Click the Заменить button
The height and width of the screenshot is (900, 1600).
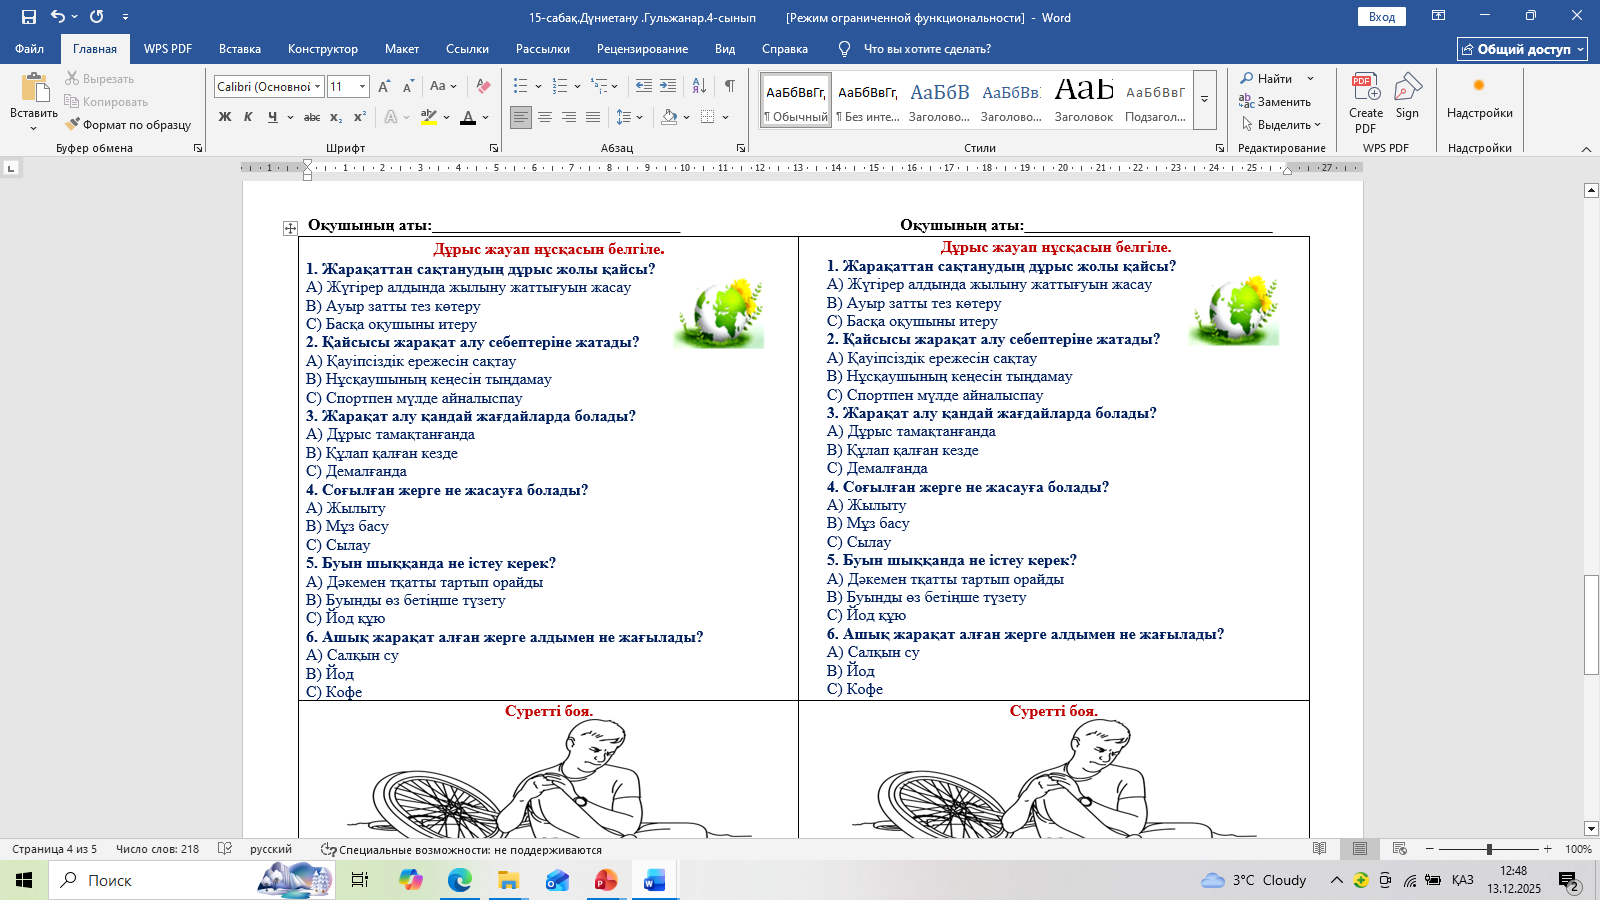(1275, 102)
